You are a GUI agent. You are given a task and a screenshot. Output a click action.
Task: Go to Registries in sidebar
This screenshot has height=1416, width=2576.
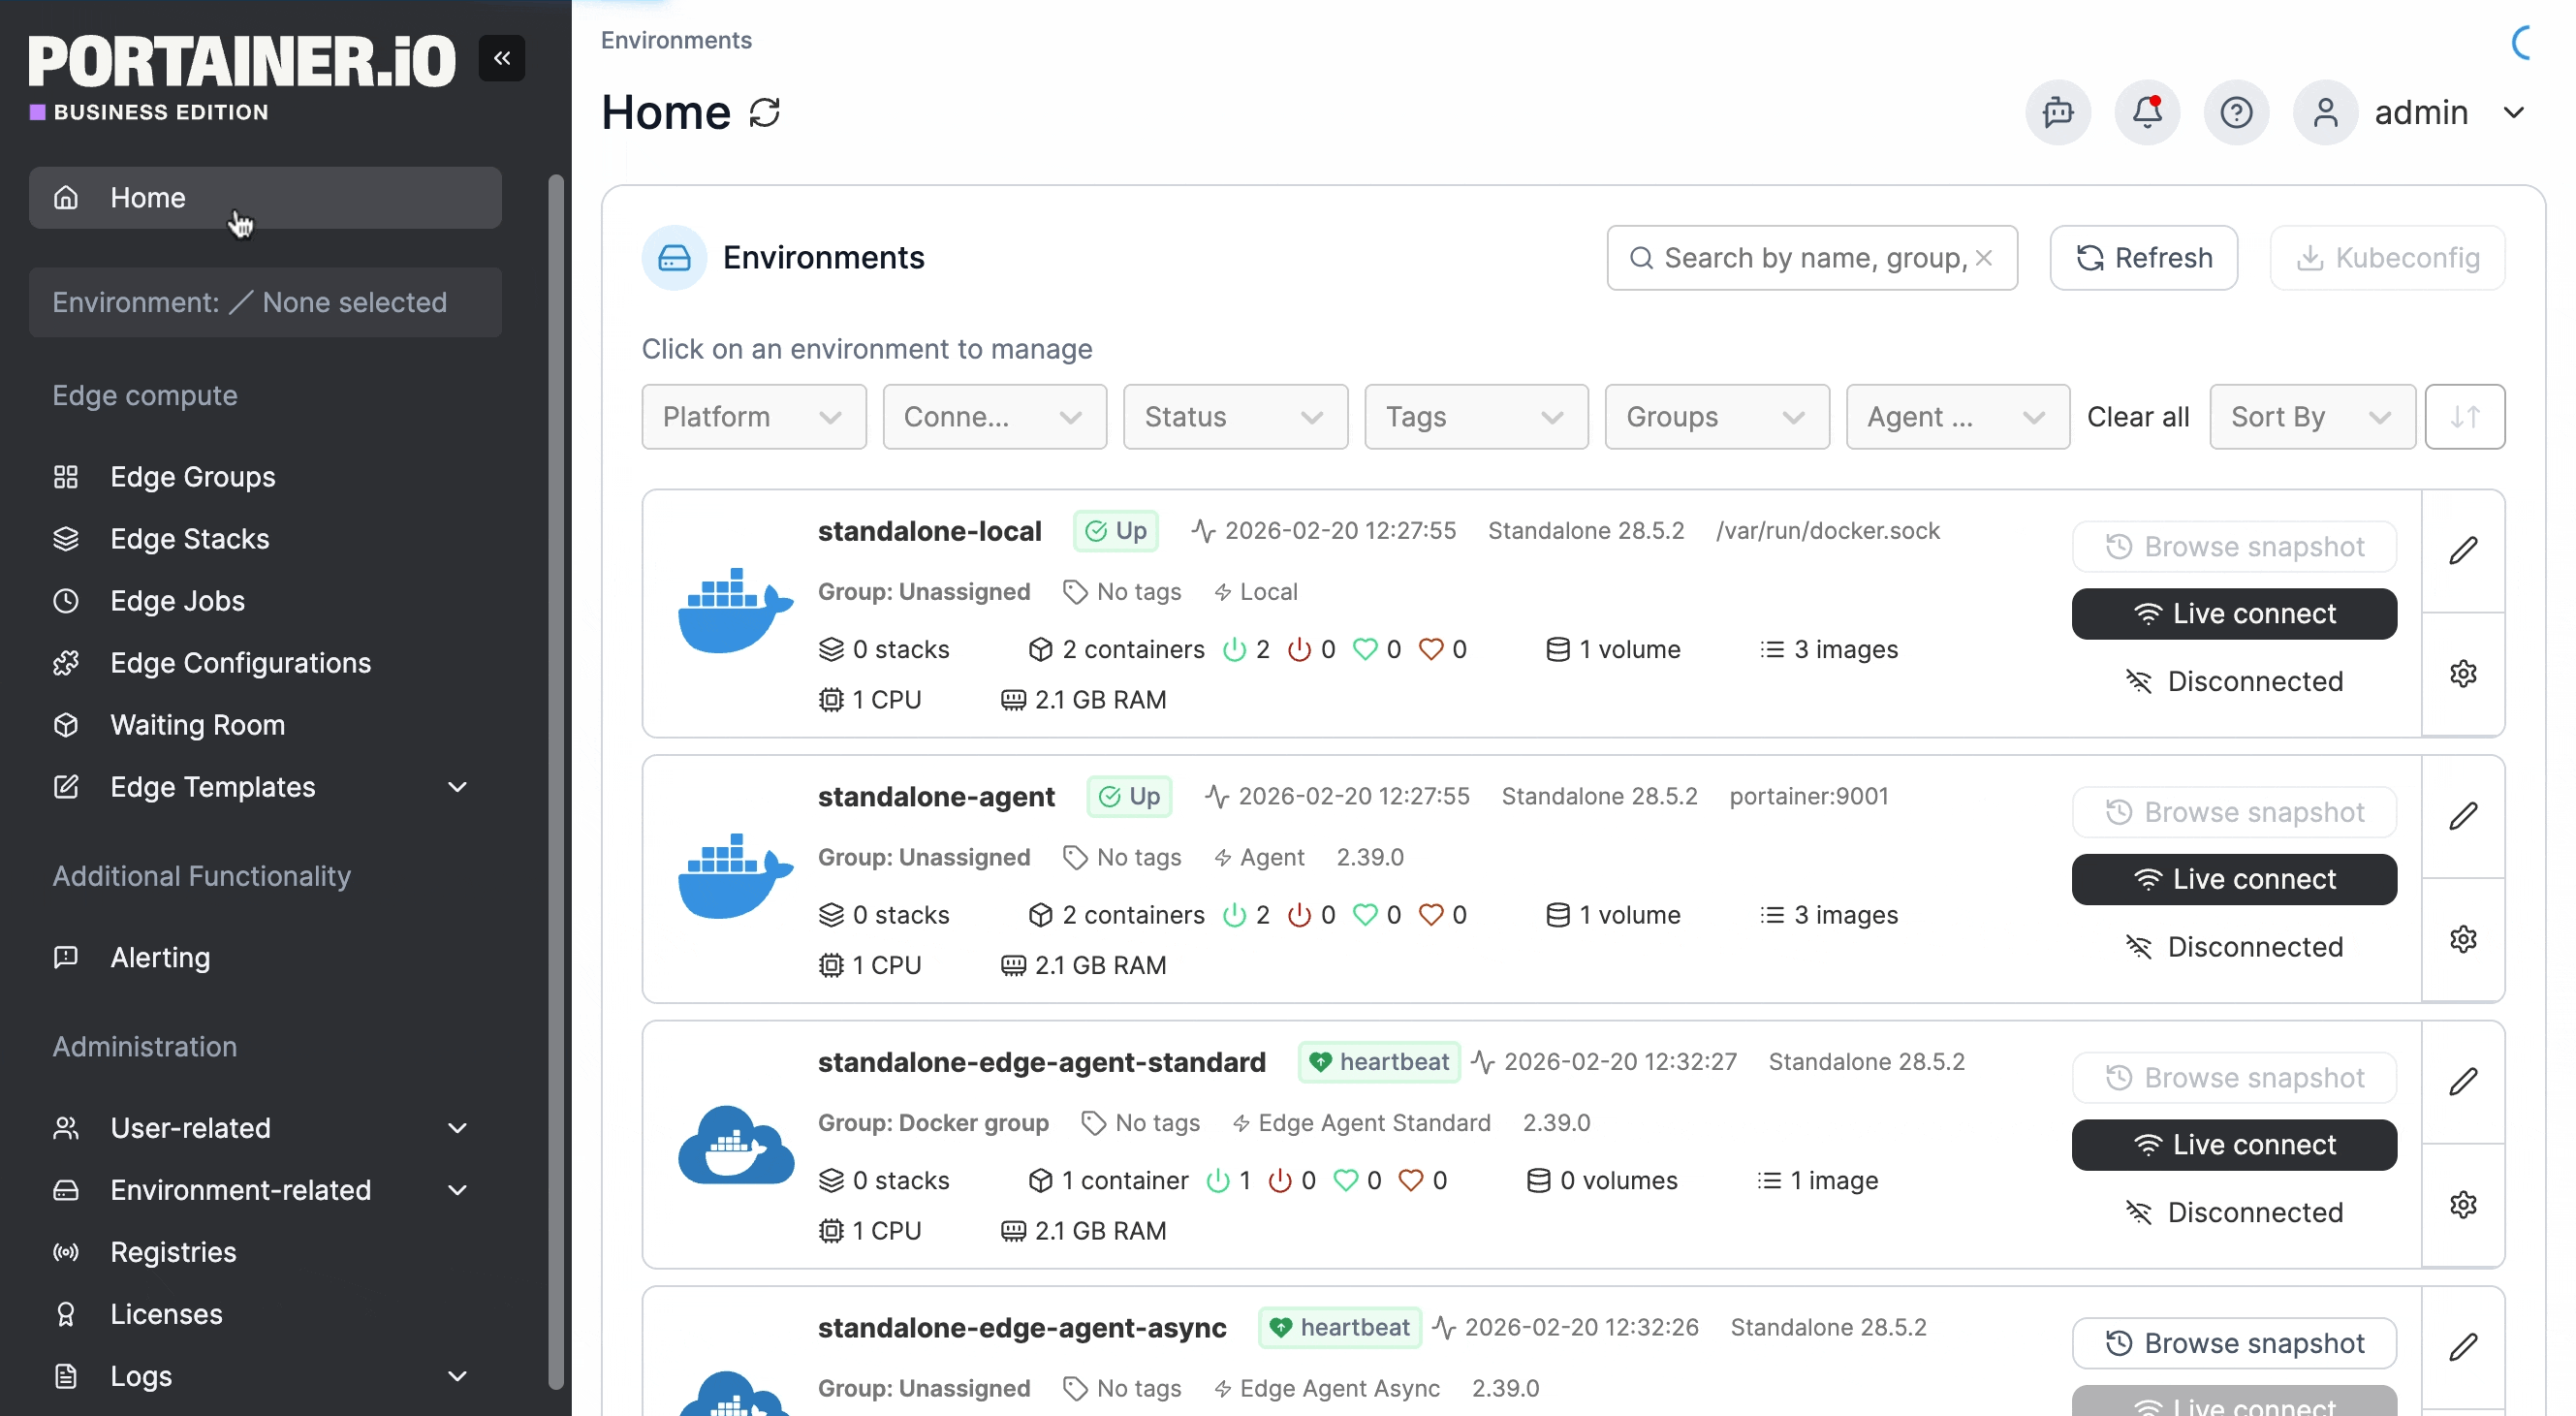pos(173,1252)
